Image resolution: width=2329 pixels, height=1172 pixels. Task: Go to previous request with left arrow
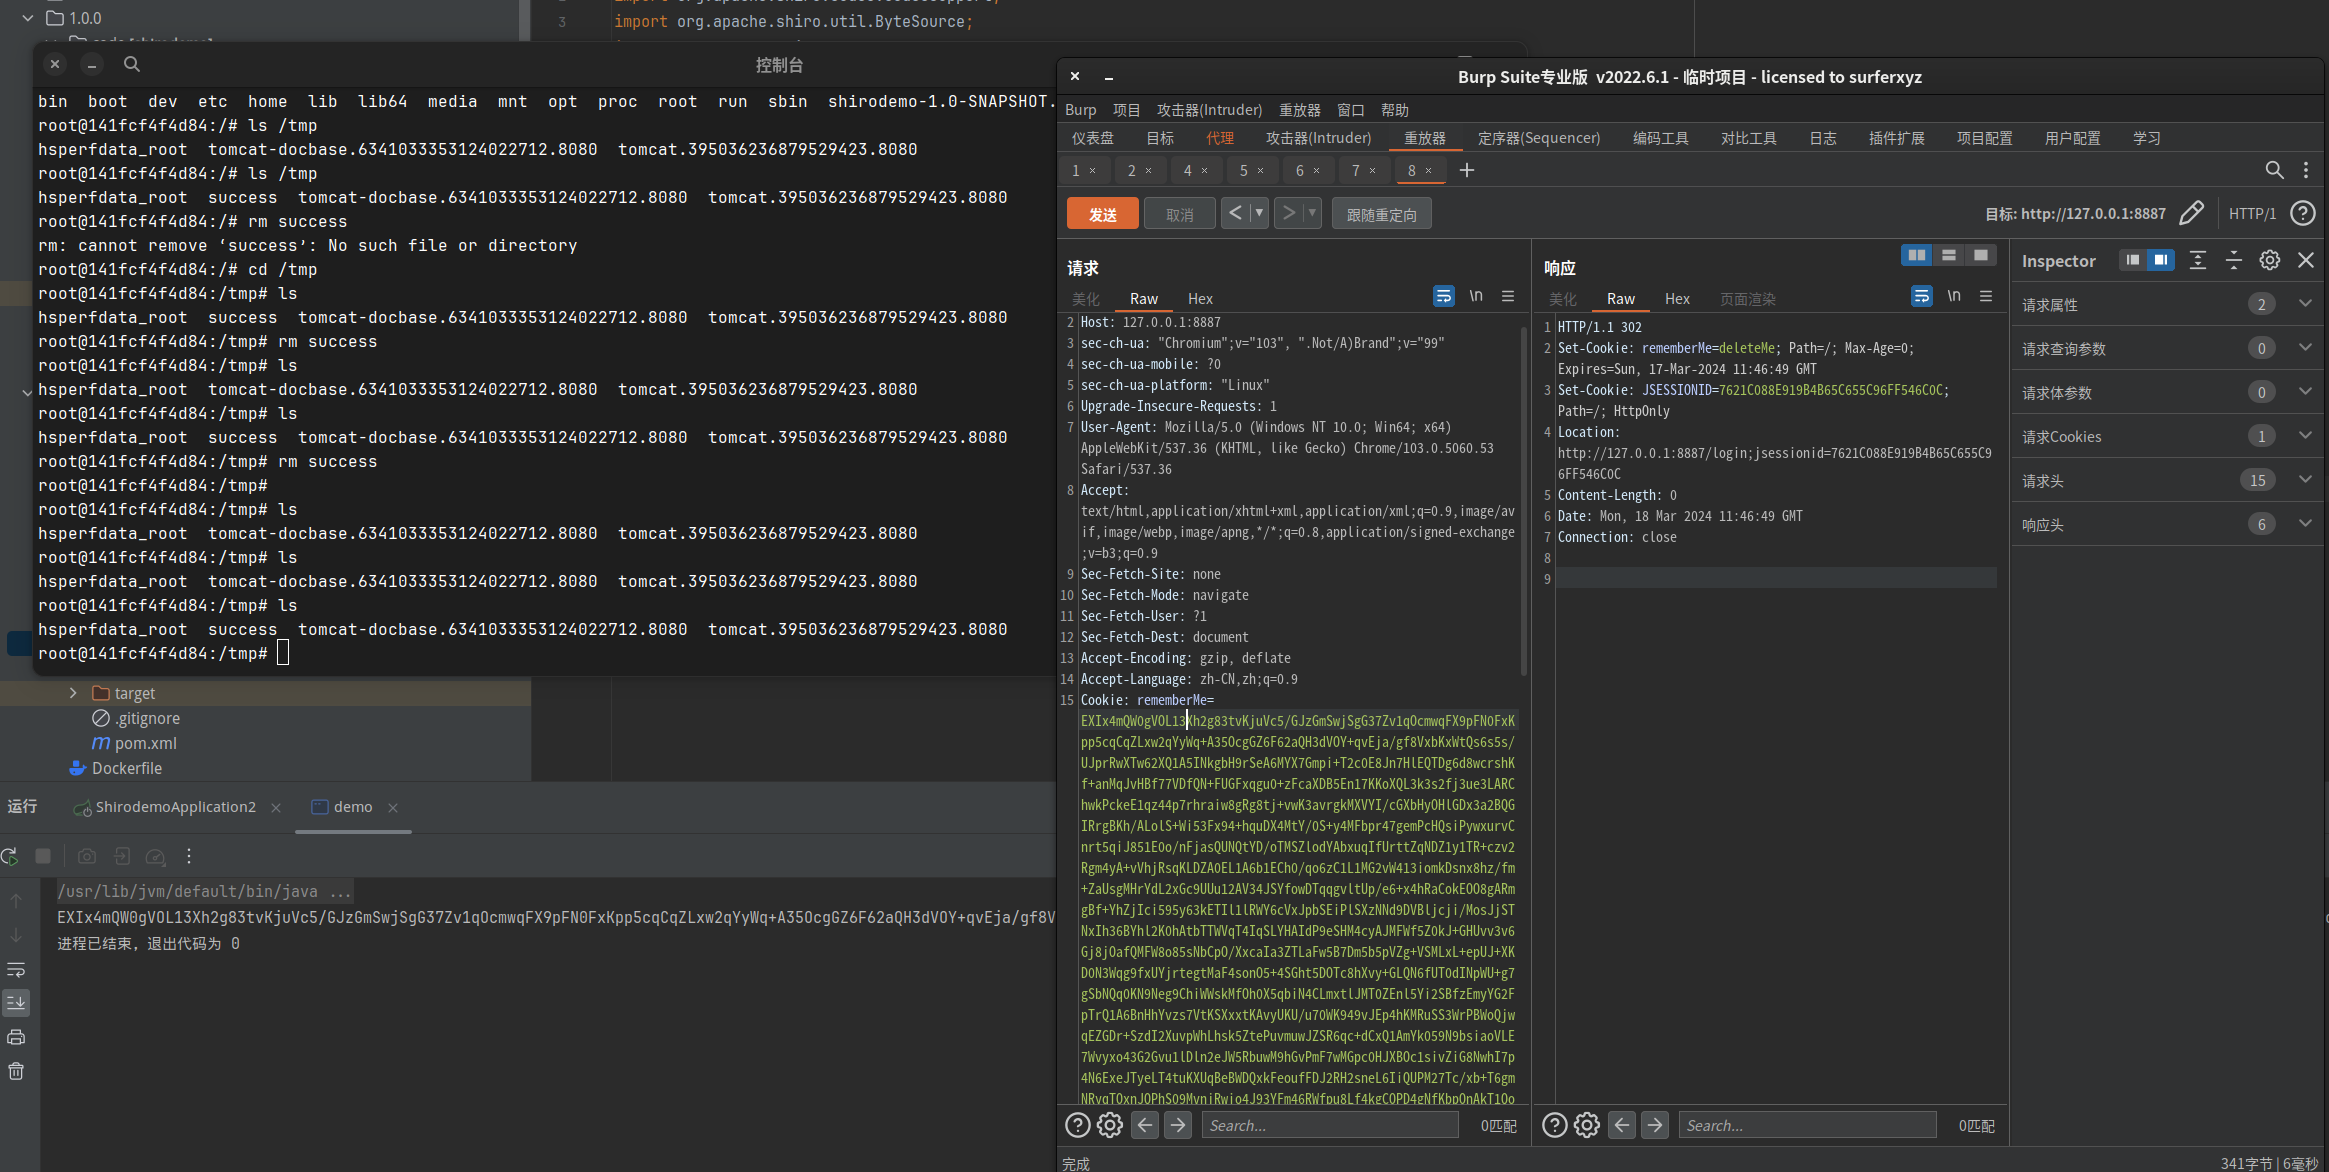(1235, 213)
